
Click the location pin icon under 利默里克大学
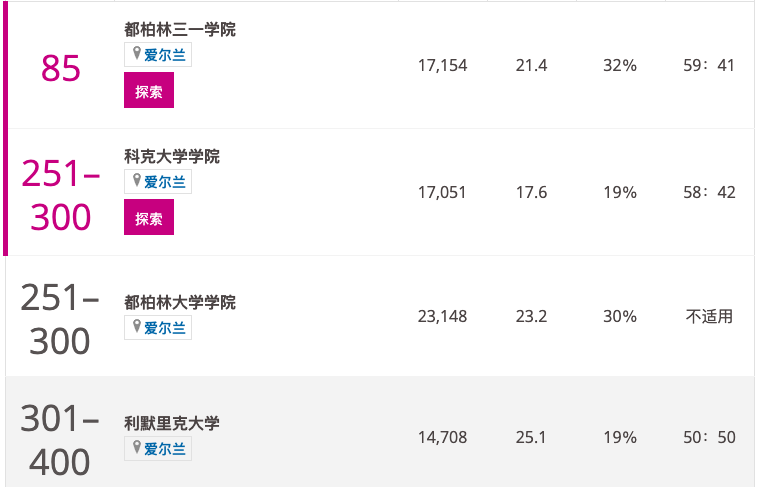click(137, 447)
